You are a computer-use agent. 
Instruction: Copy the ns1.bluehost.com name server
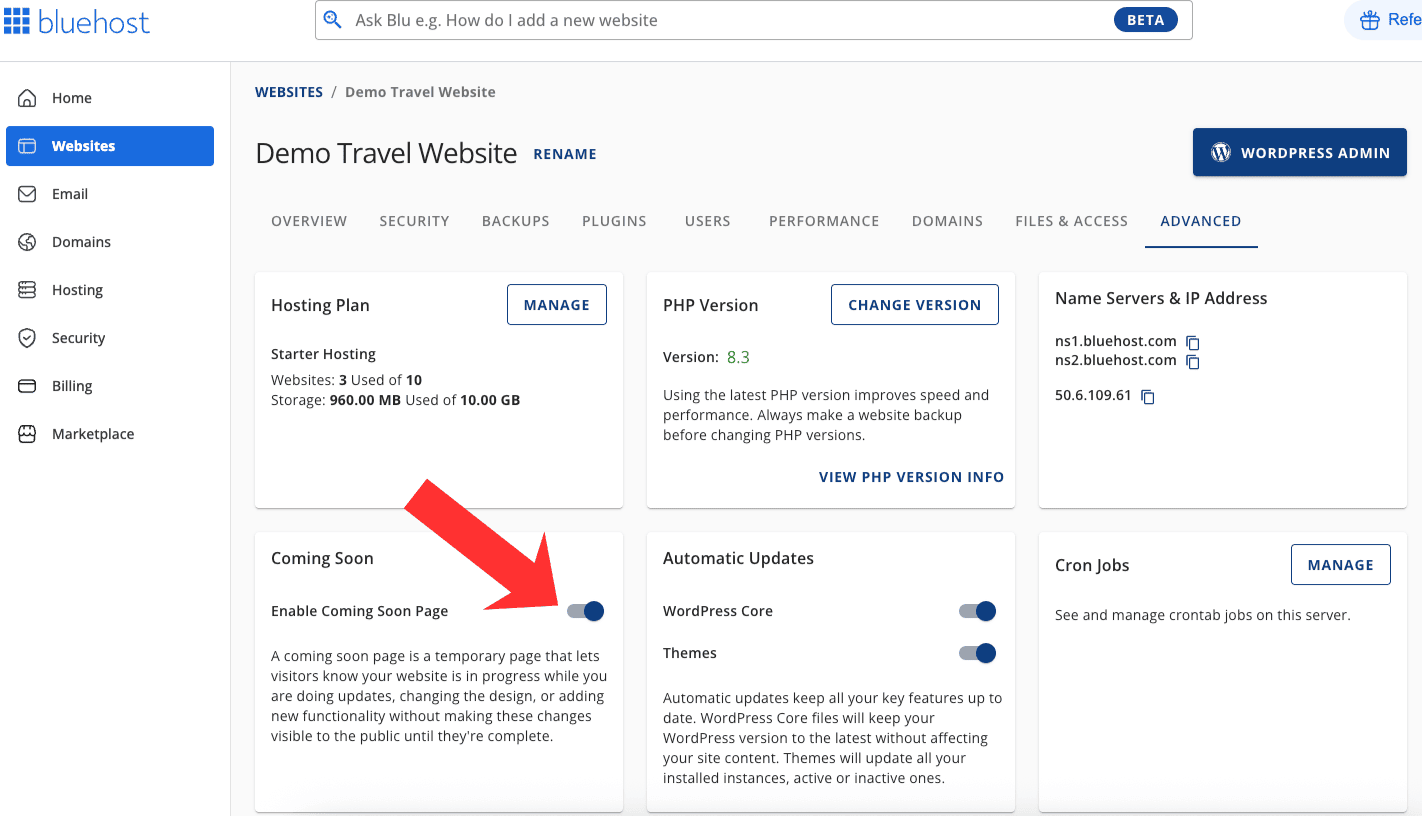pos(1193,342)
